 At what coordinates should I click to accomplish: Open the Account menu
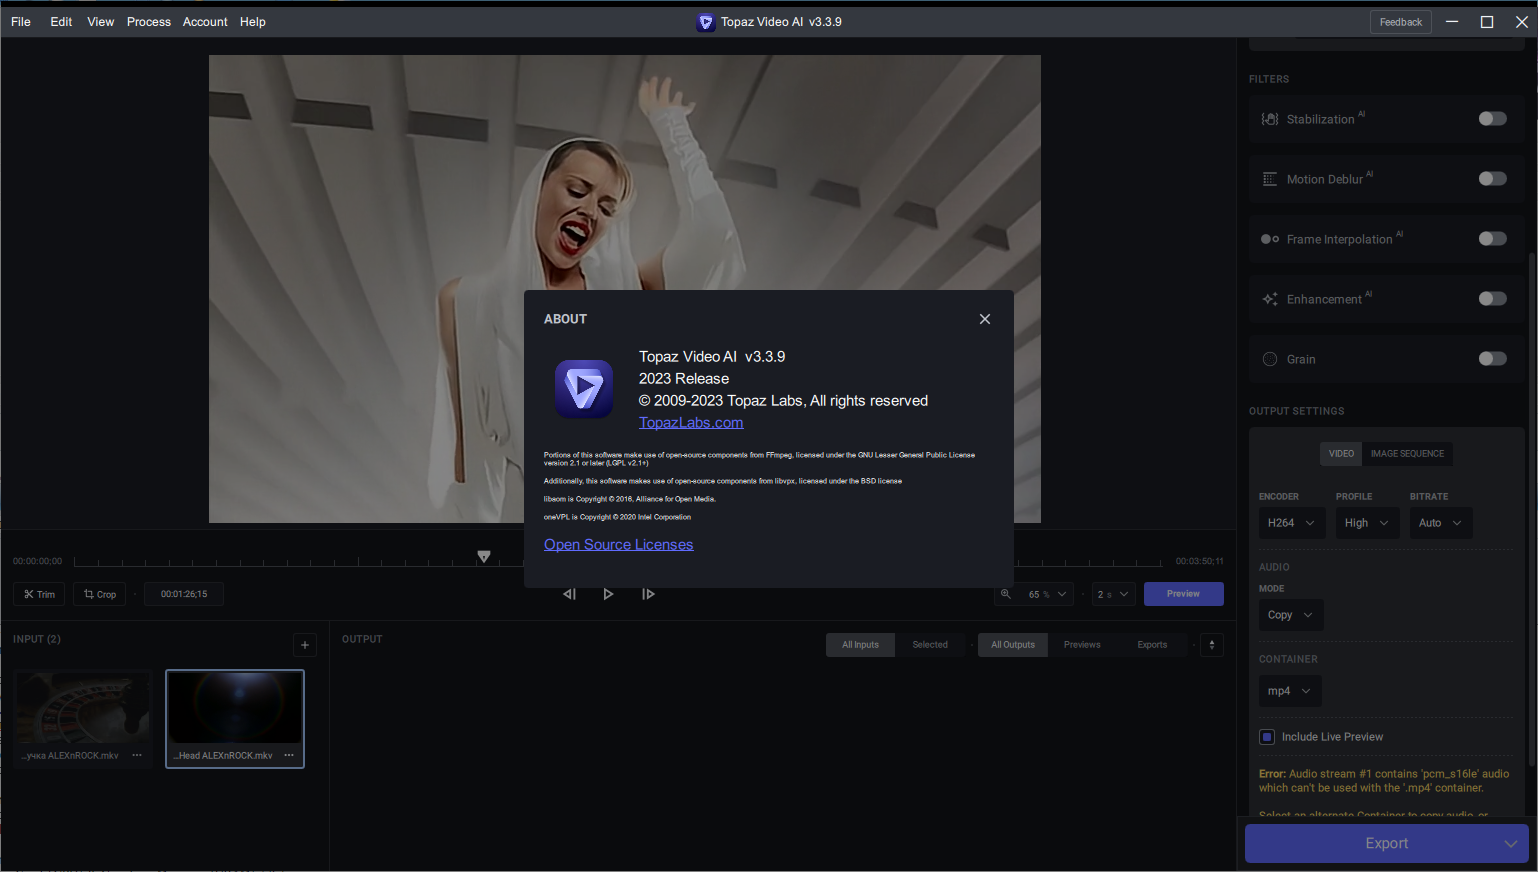click(205, 22)
